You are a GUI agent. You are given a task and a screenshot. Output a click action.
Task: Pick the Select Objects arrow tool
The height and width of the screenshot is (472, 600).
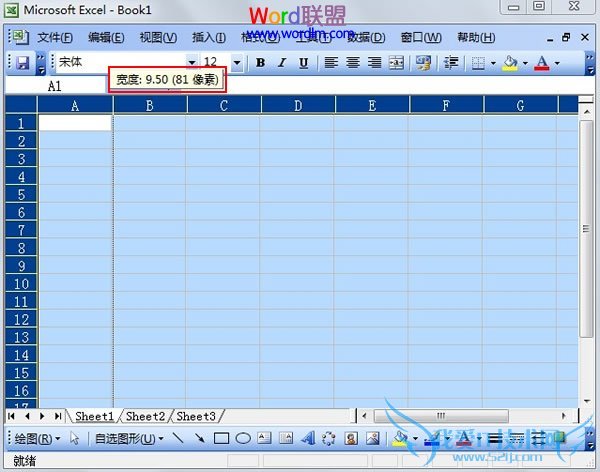tap(75, 439)
